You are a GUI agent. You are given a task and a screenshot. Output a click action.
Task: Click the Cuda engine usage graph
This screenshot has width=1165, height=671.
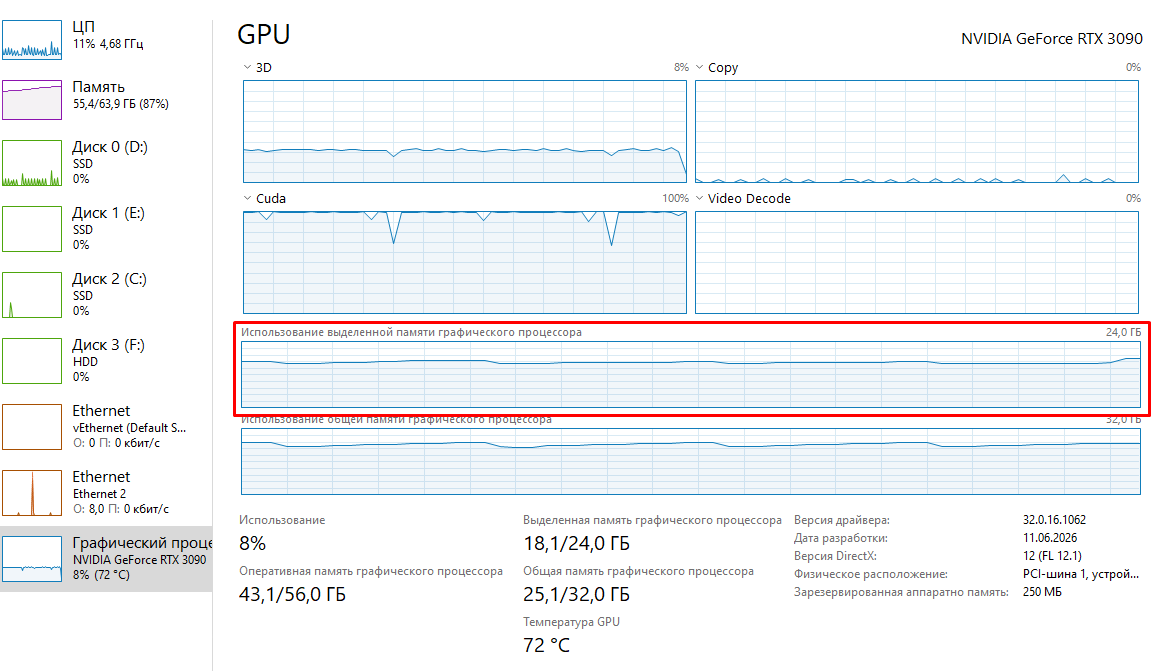click(x=464, y=262)
